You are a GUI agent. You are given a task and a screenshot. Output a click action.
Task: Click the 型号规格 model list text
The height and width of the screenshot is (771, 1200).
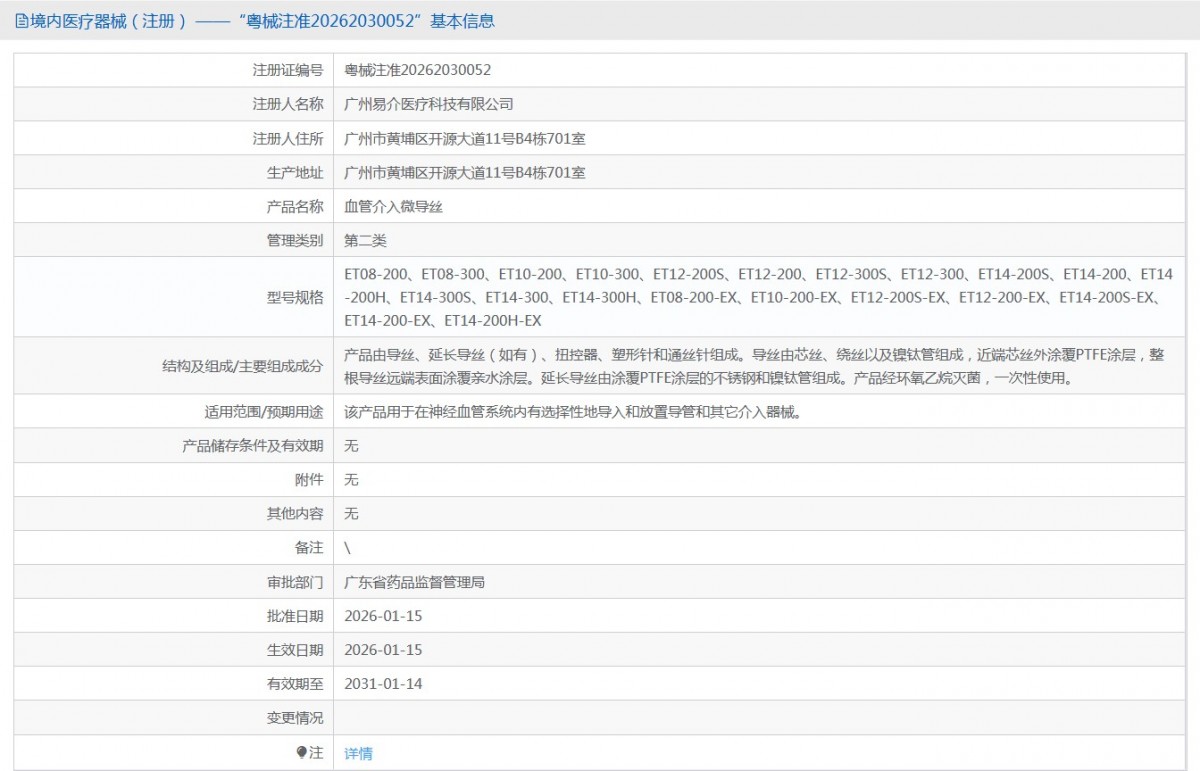tap(757, 297)
